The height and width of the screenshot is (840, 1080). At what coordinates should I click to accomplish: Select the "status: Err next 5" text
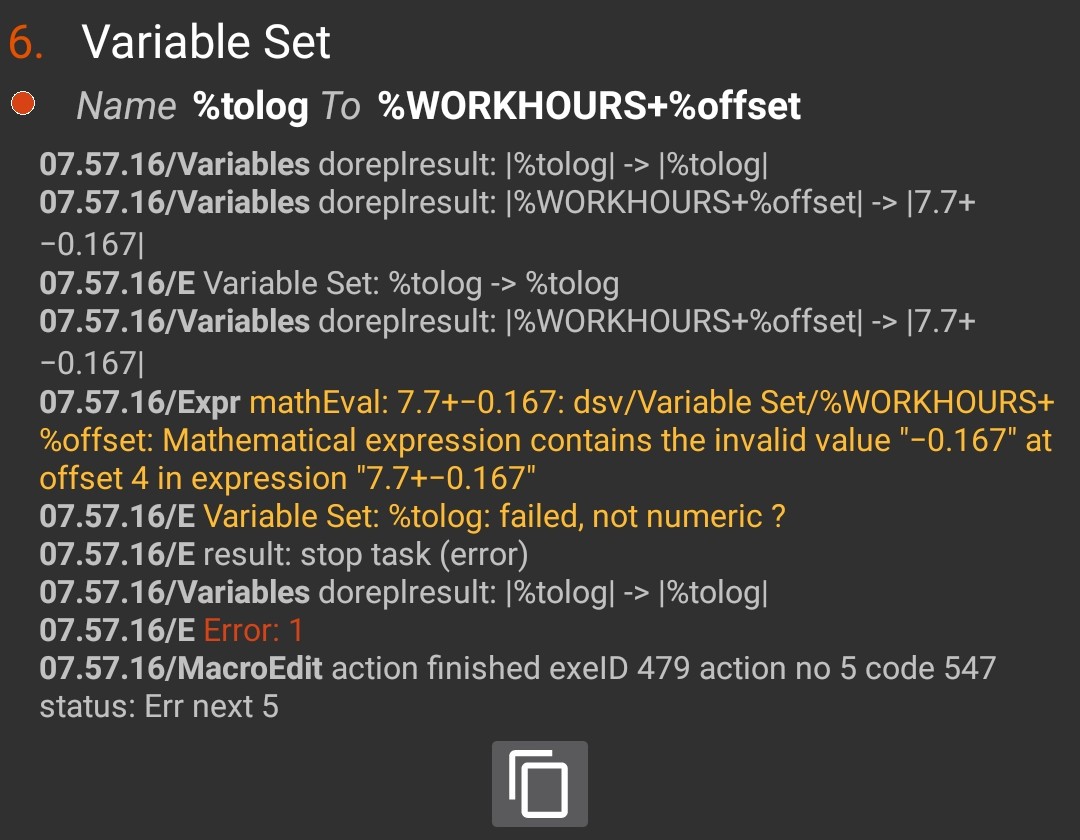(158, 706)
